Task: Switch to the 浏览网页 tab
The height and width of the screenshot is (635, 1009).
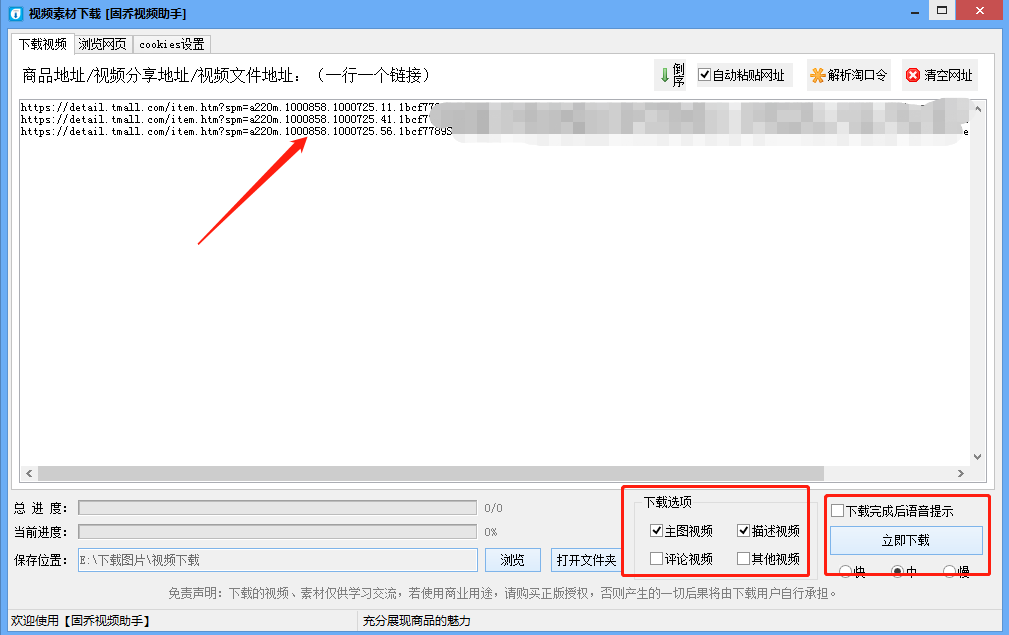Action: click(102, 44)
